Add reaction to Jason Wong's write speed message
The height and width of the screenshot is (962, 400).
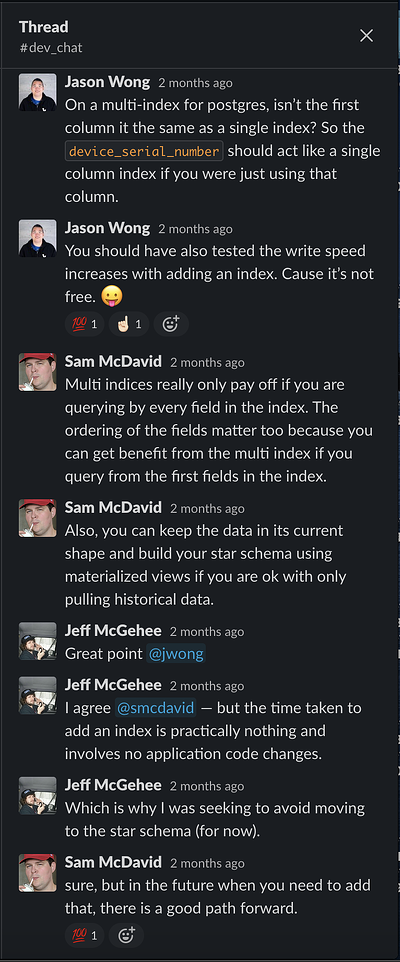(x=171, y=324)
